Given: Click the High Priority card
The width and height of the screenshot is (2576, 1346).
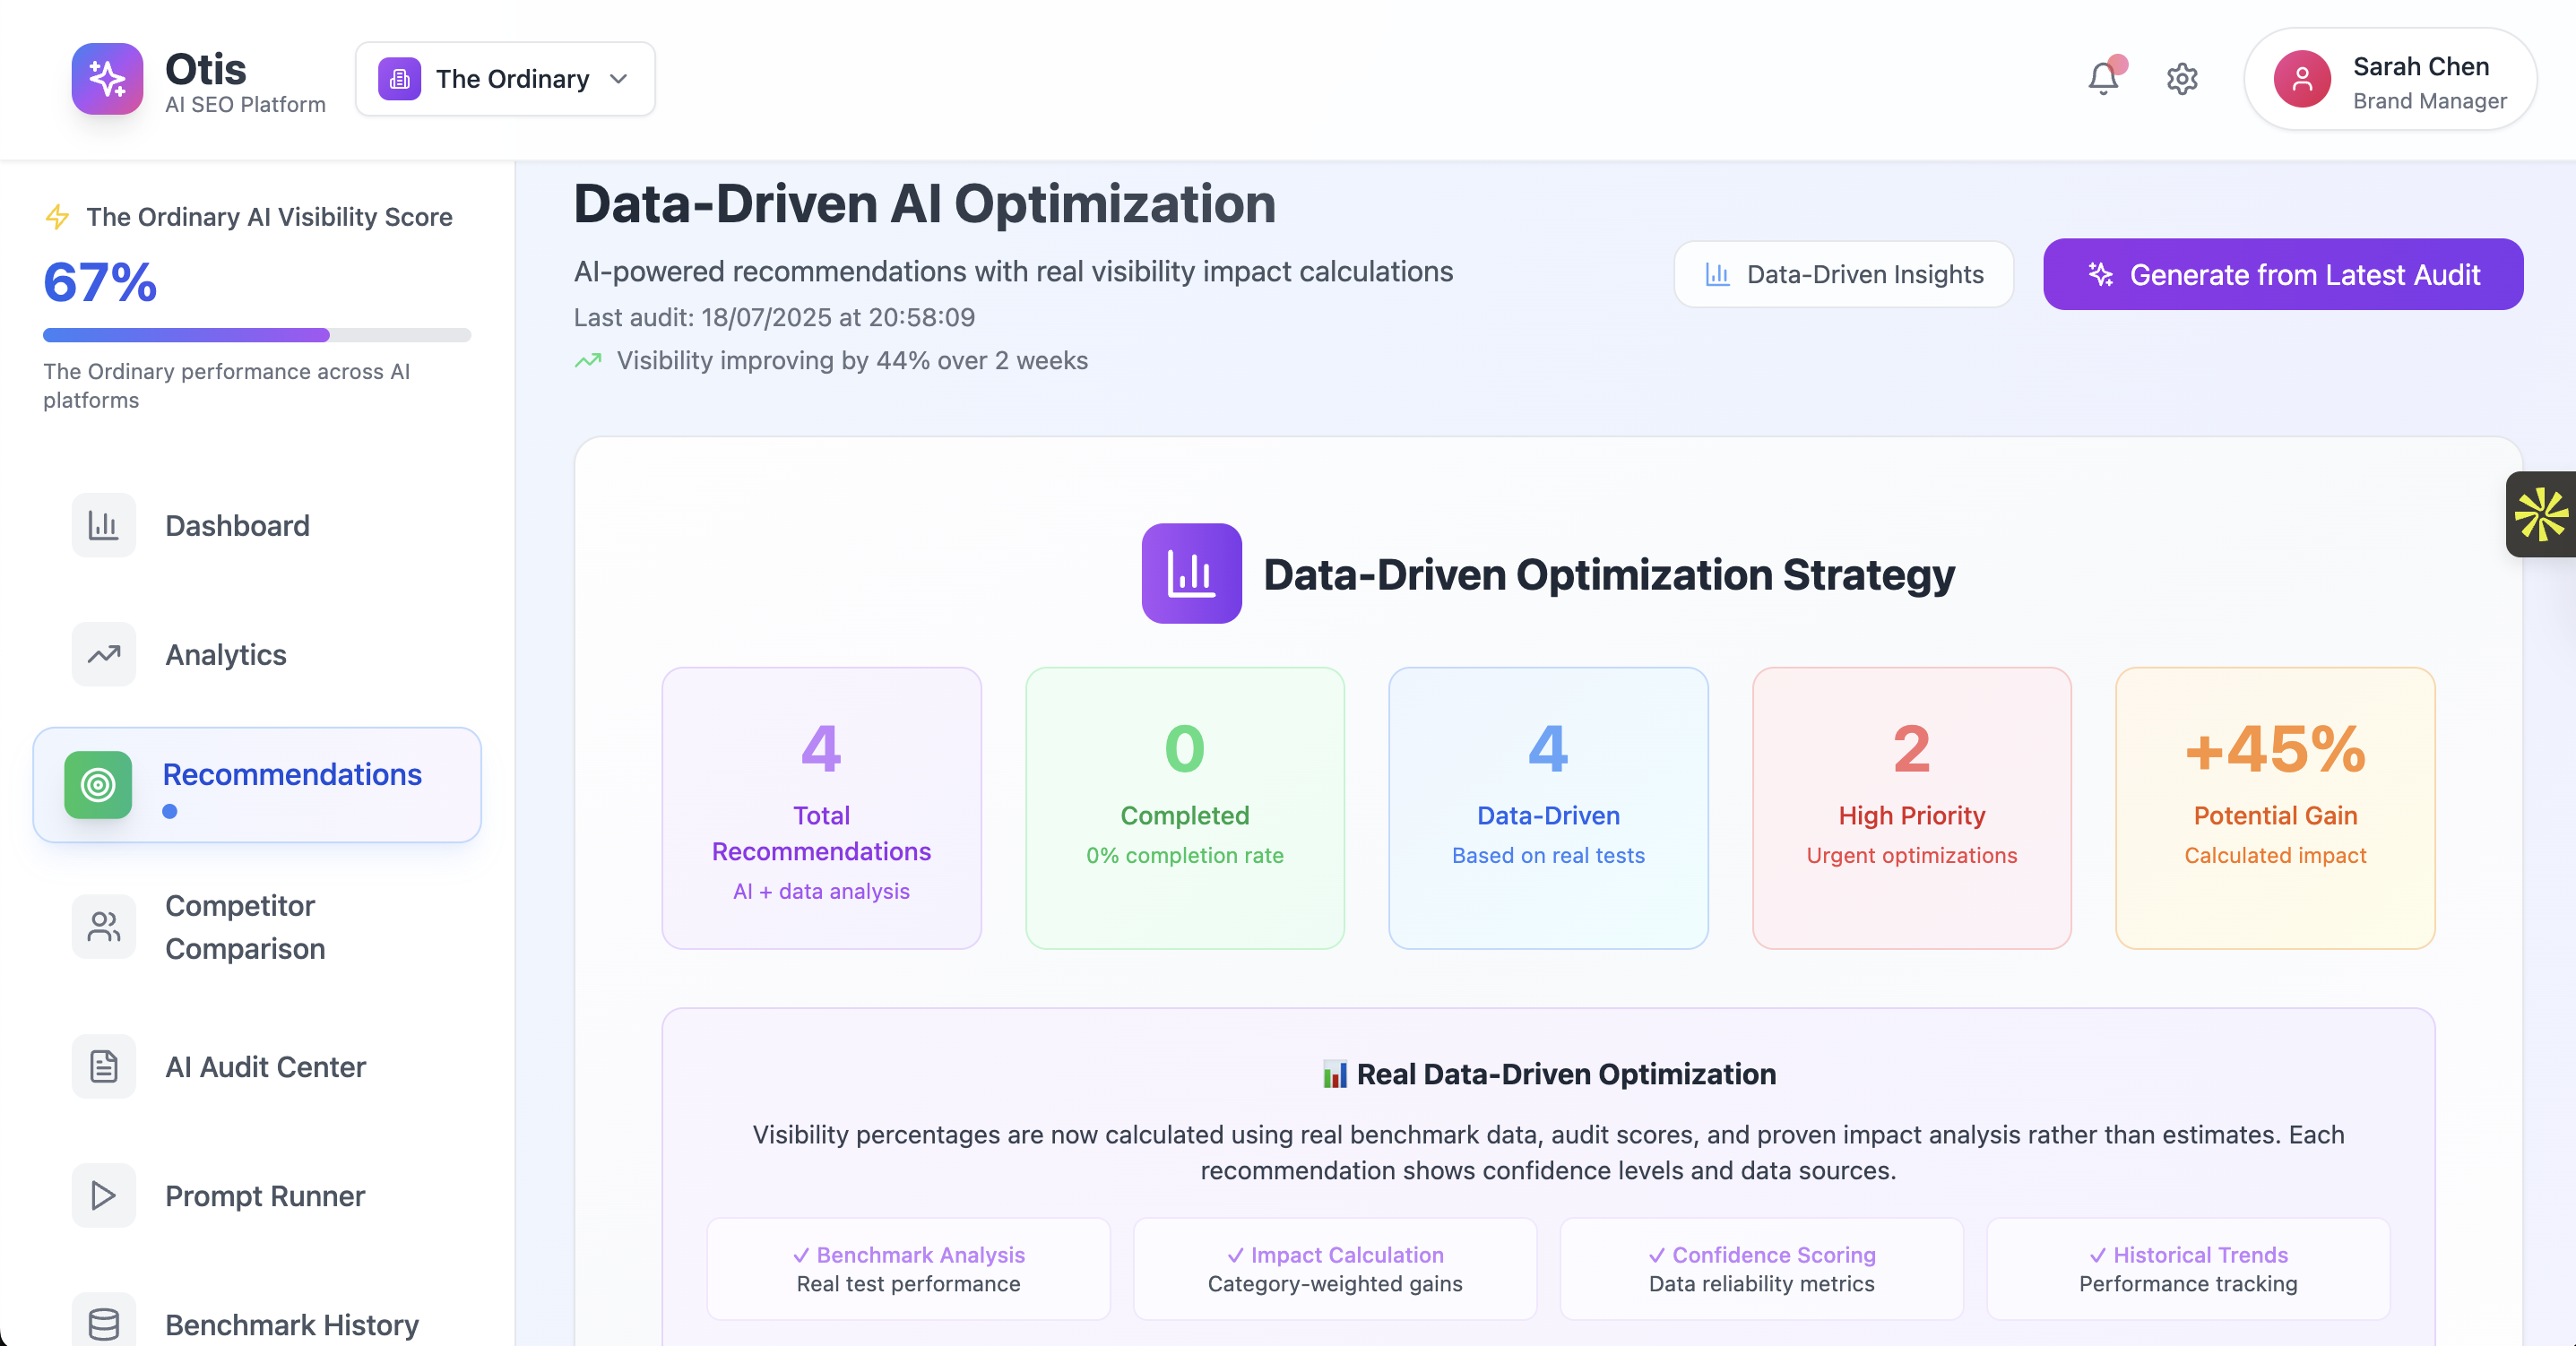Looking at the screenshot, I should click(x=1911, y=808).
